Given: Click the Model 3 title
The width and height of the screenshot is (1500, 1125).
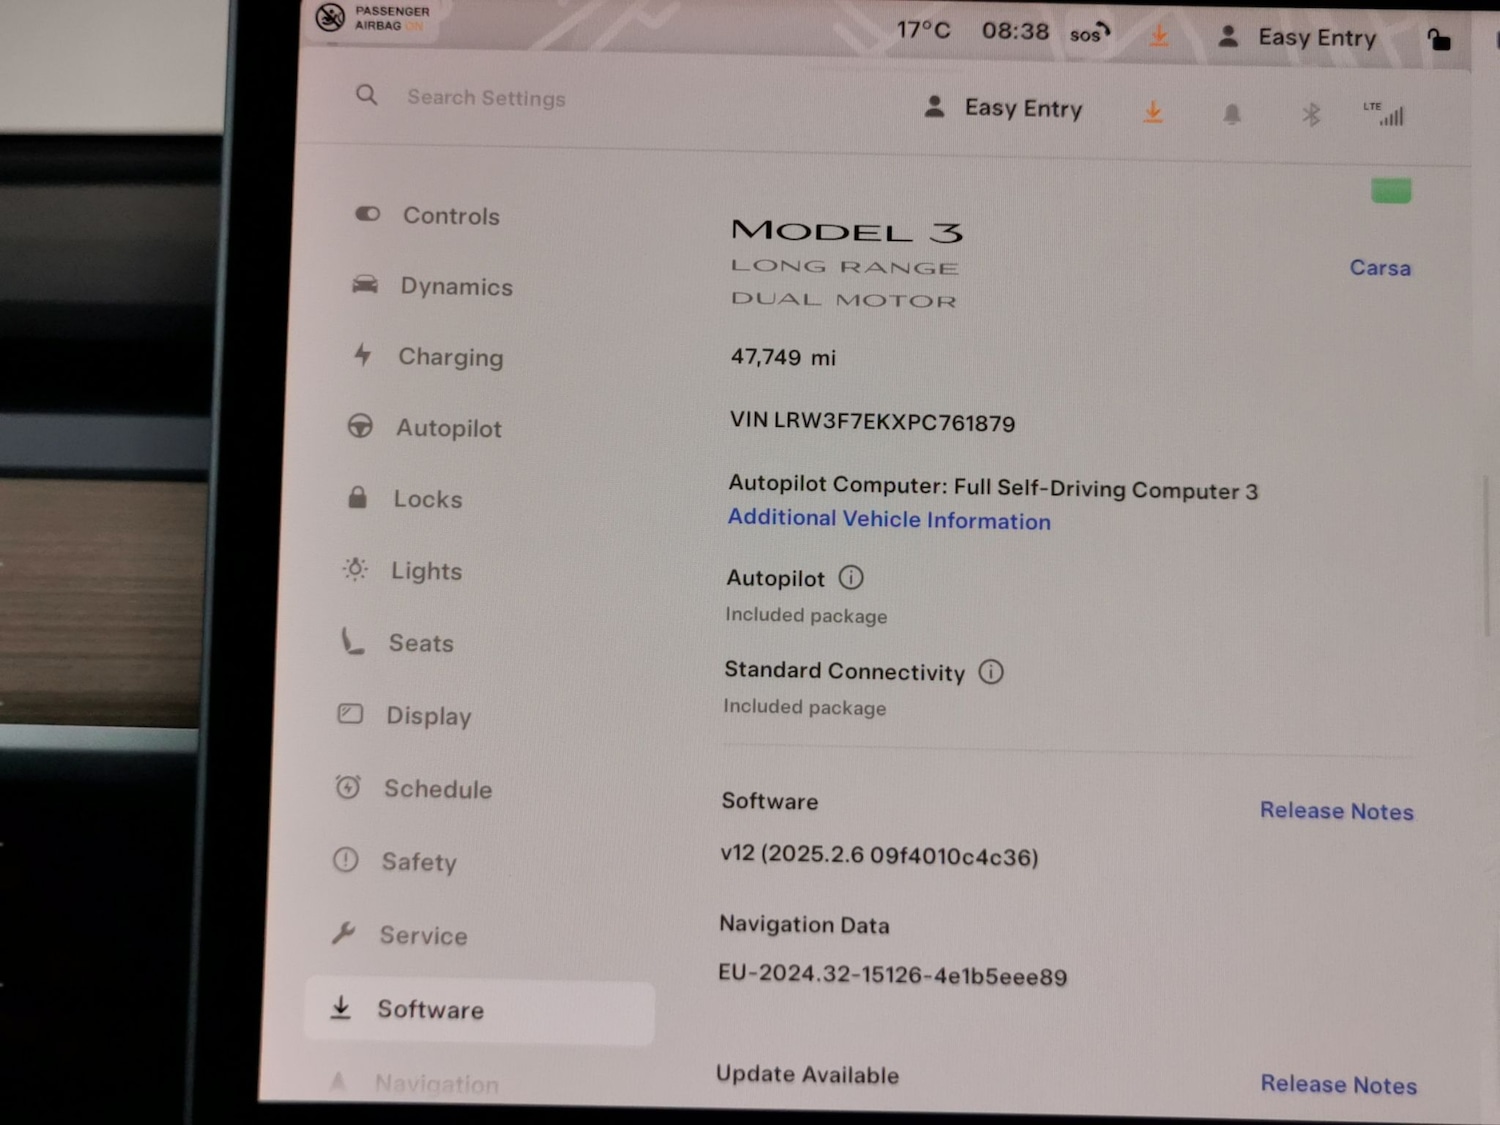Looking at the screenshot, I should (847, 231).
